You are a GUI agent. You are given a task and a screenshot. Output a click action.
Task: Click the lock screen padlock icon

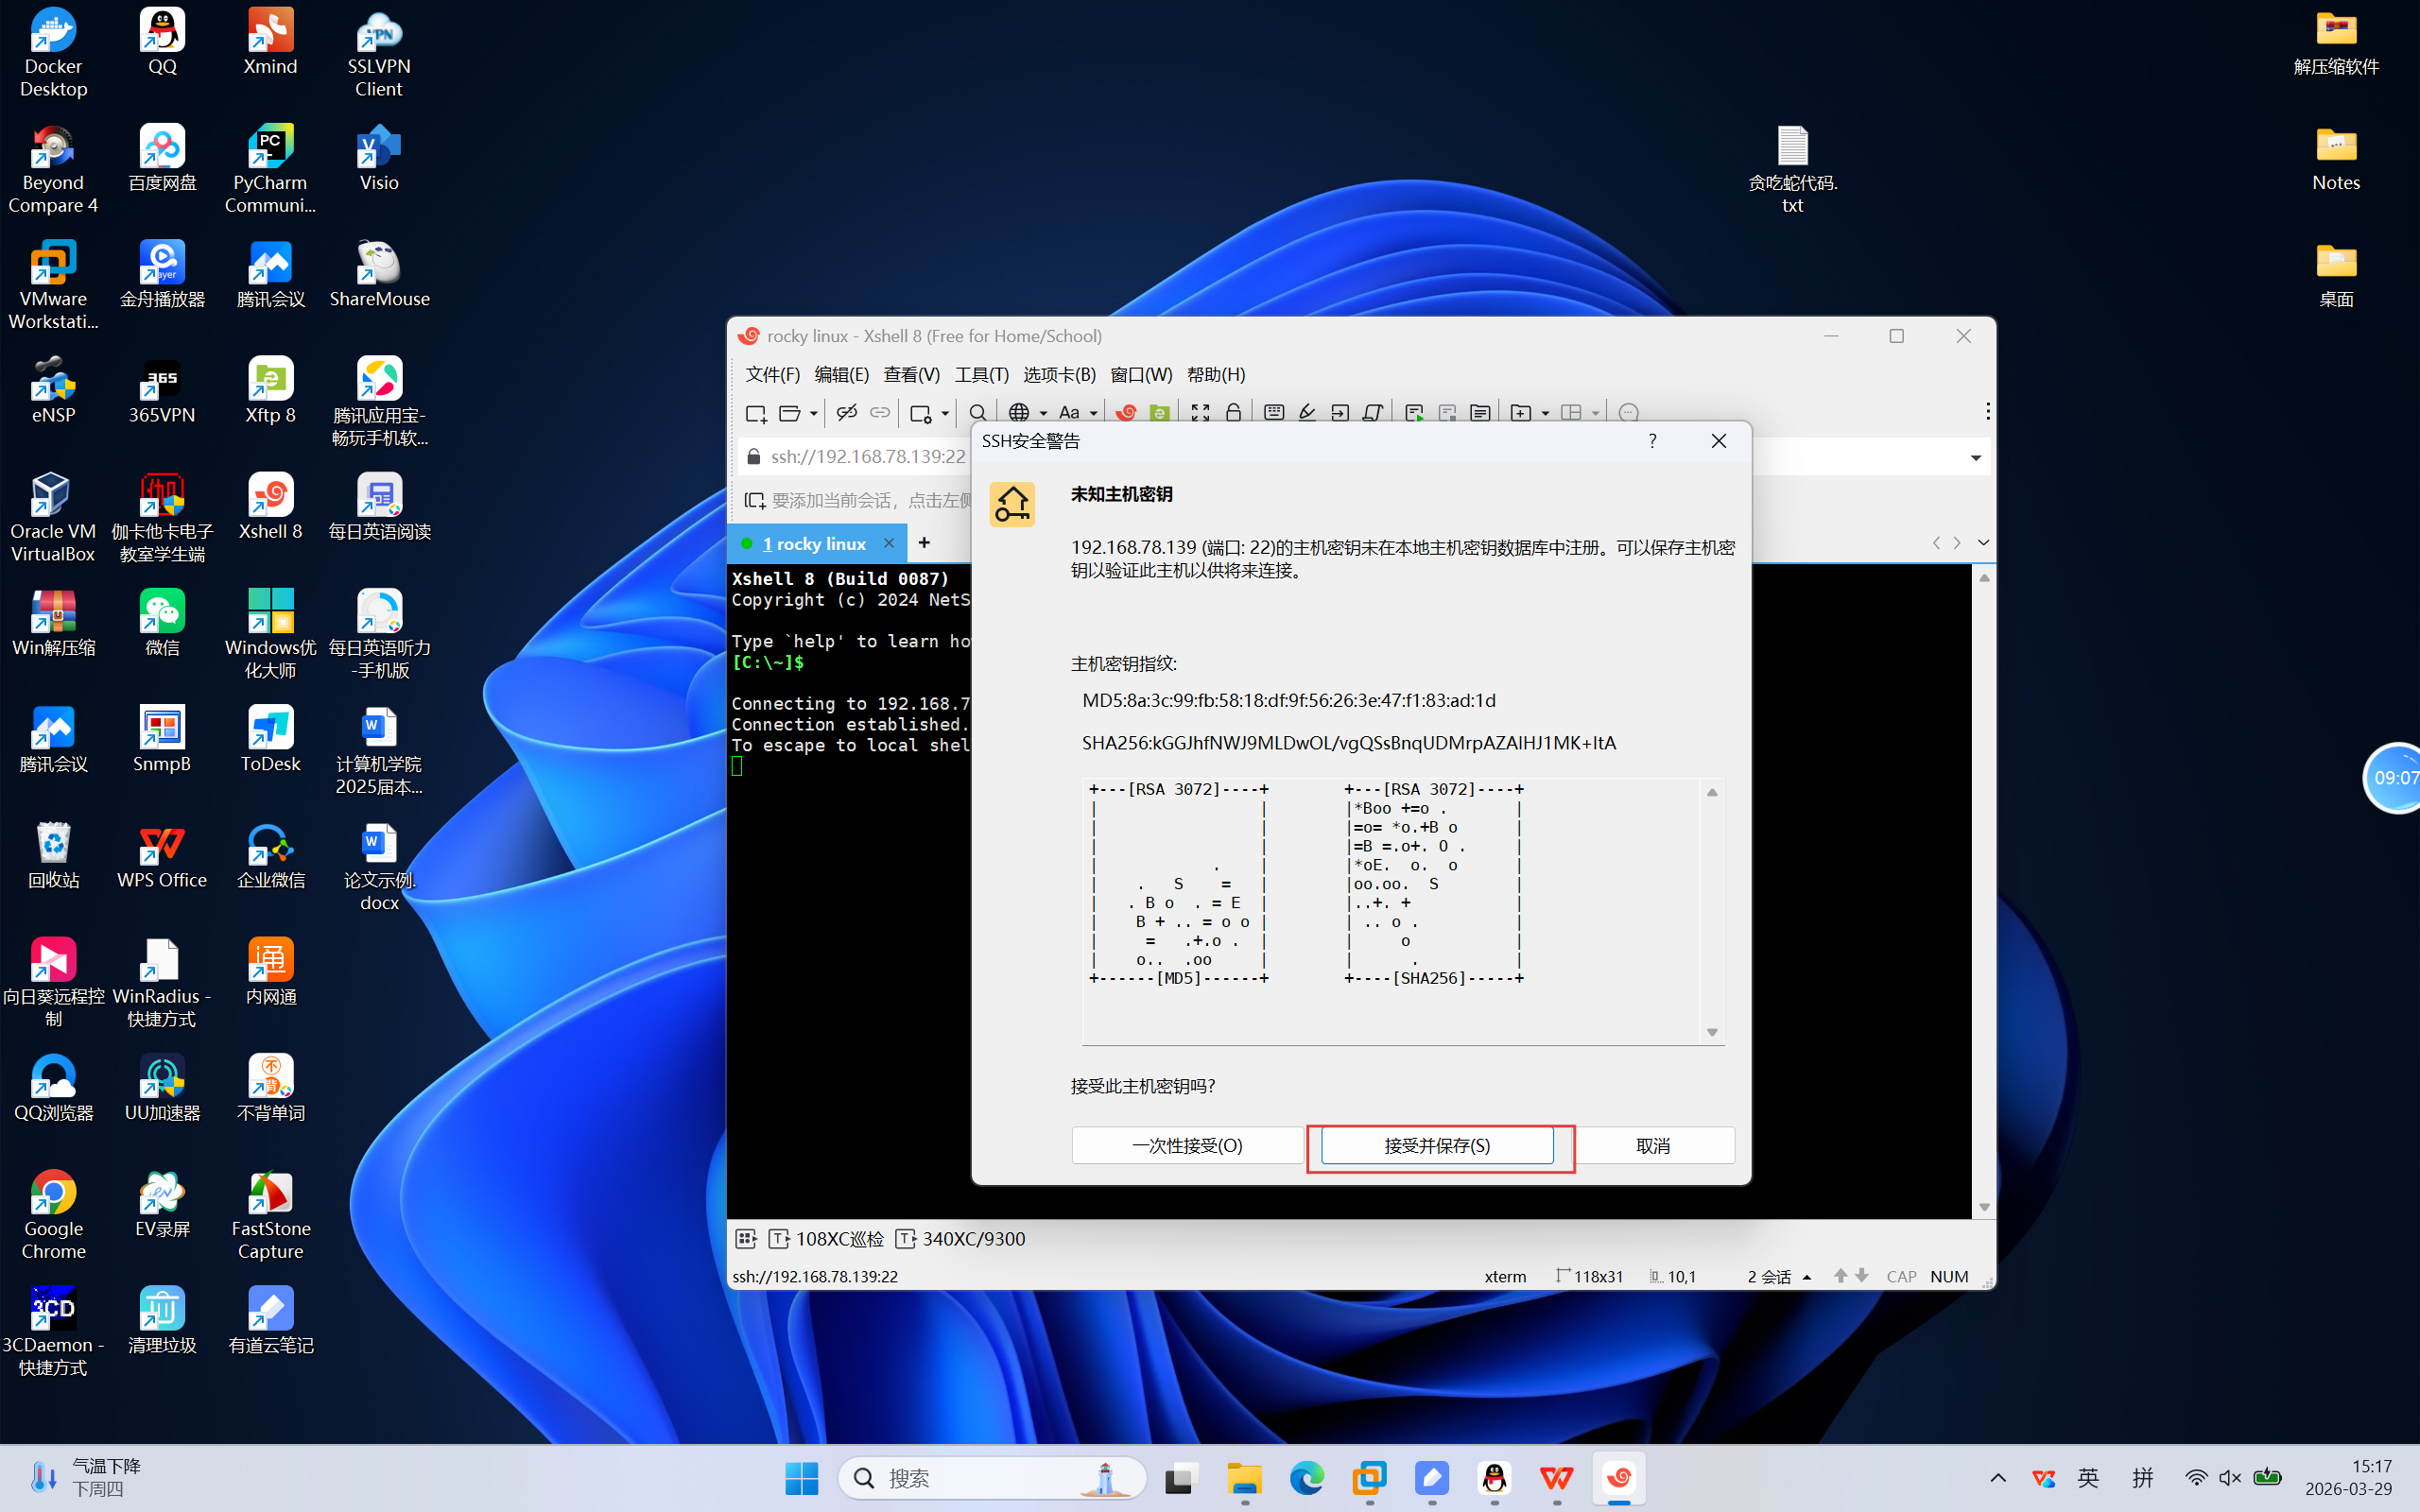[x=1233, y=413]
